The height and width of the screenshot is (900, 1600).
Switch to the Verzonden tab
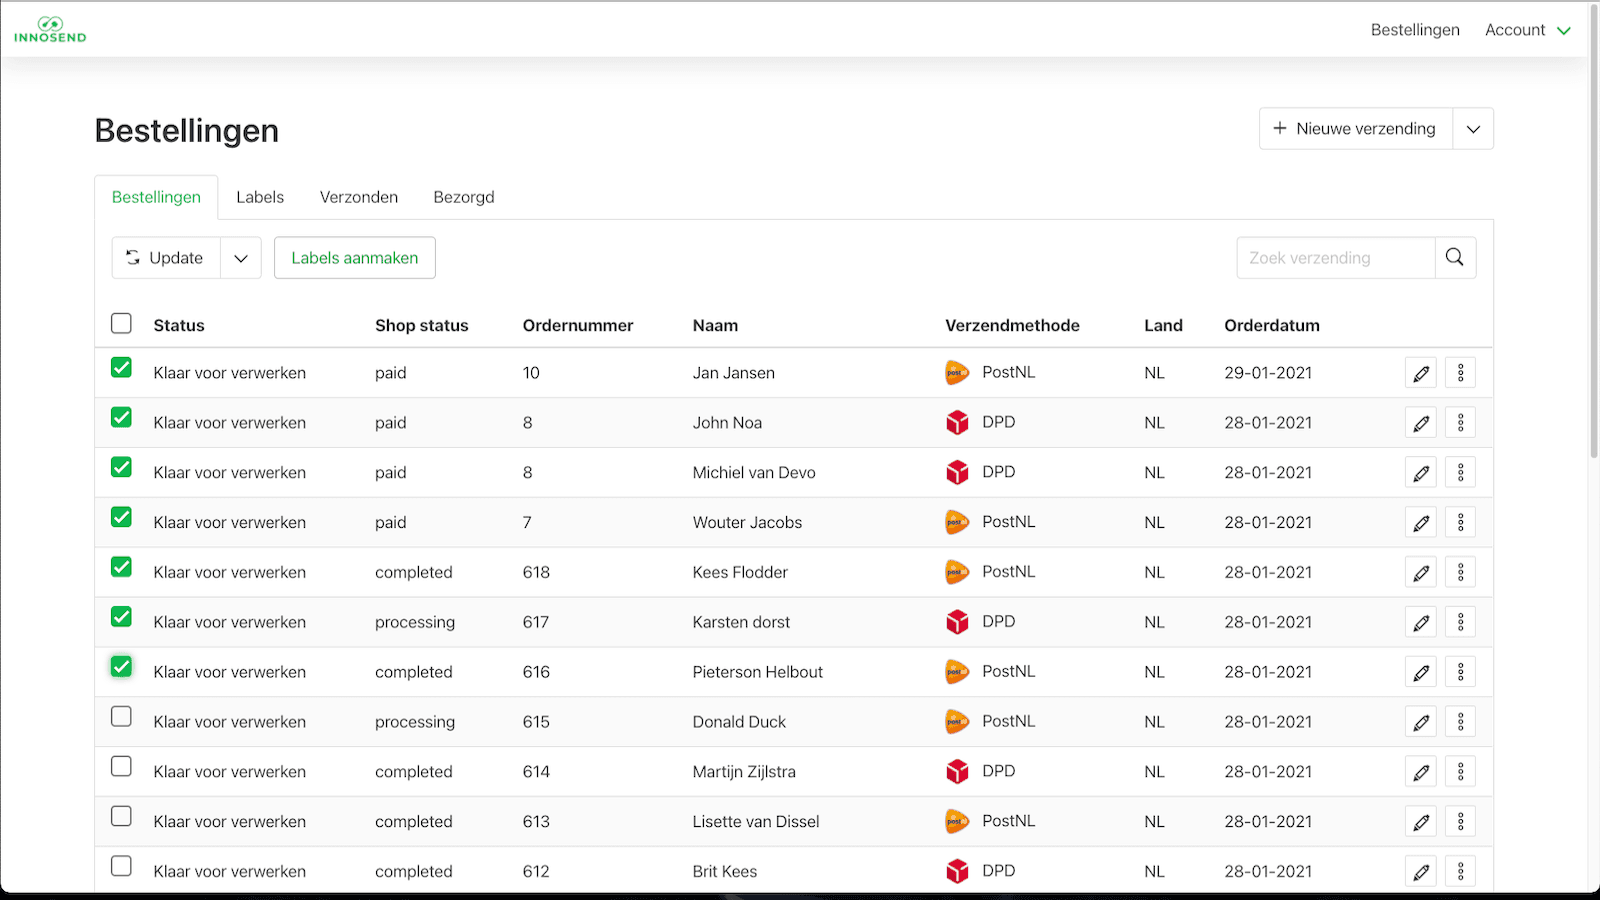point(358,197)
